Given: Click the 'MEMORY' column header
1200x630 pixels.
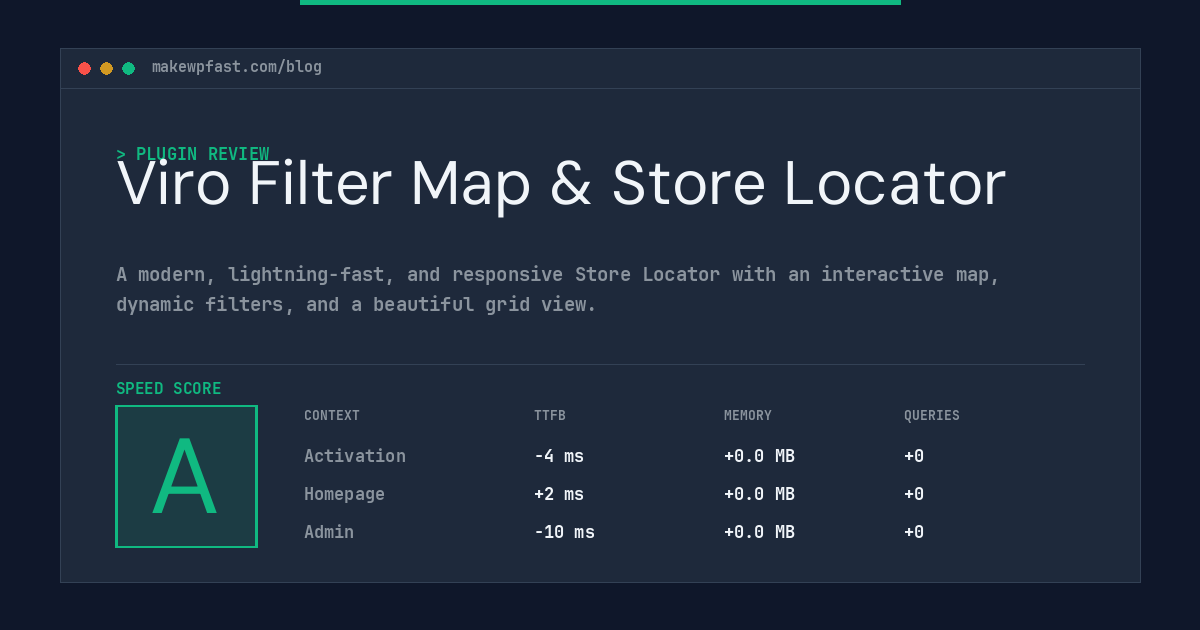Looking at the screenshot, I should 748,416.
